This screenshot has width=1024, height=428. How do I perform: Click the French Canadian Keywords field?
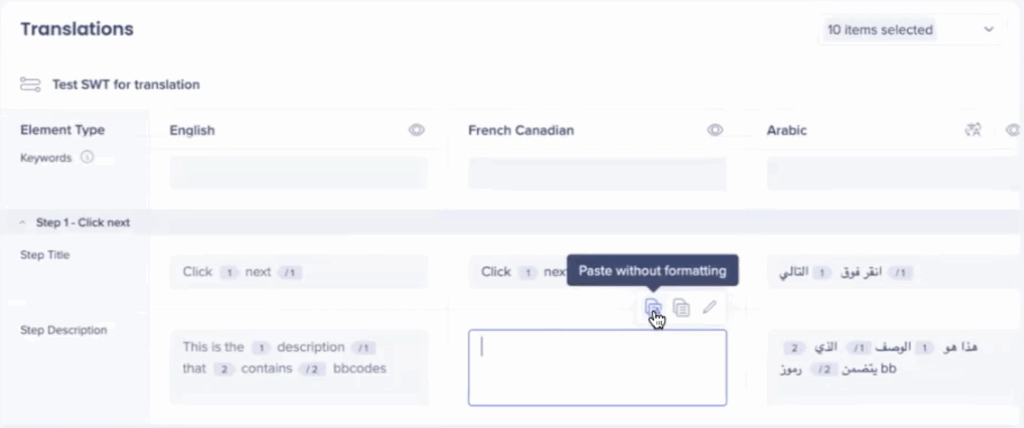pyautogui.click(x=597, y=173)
